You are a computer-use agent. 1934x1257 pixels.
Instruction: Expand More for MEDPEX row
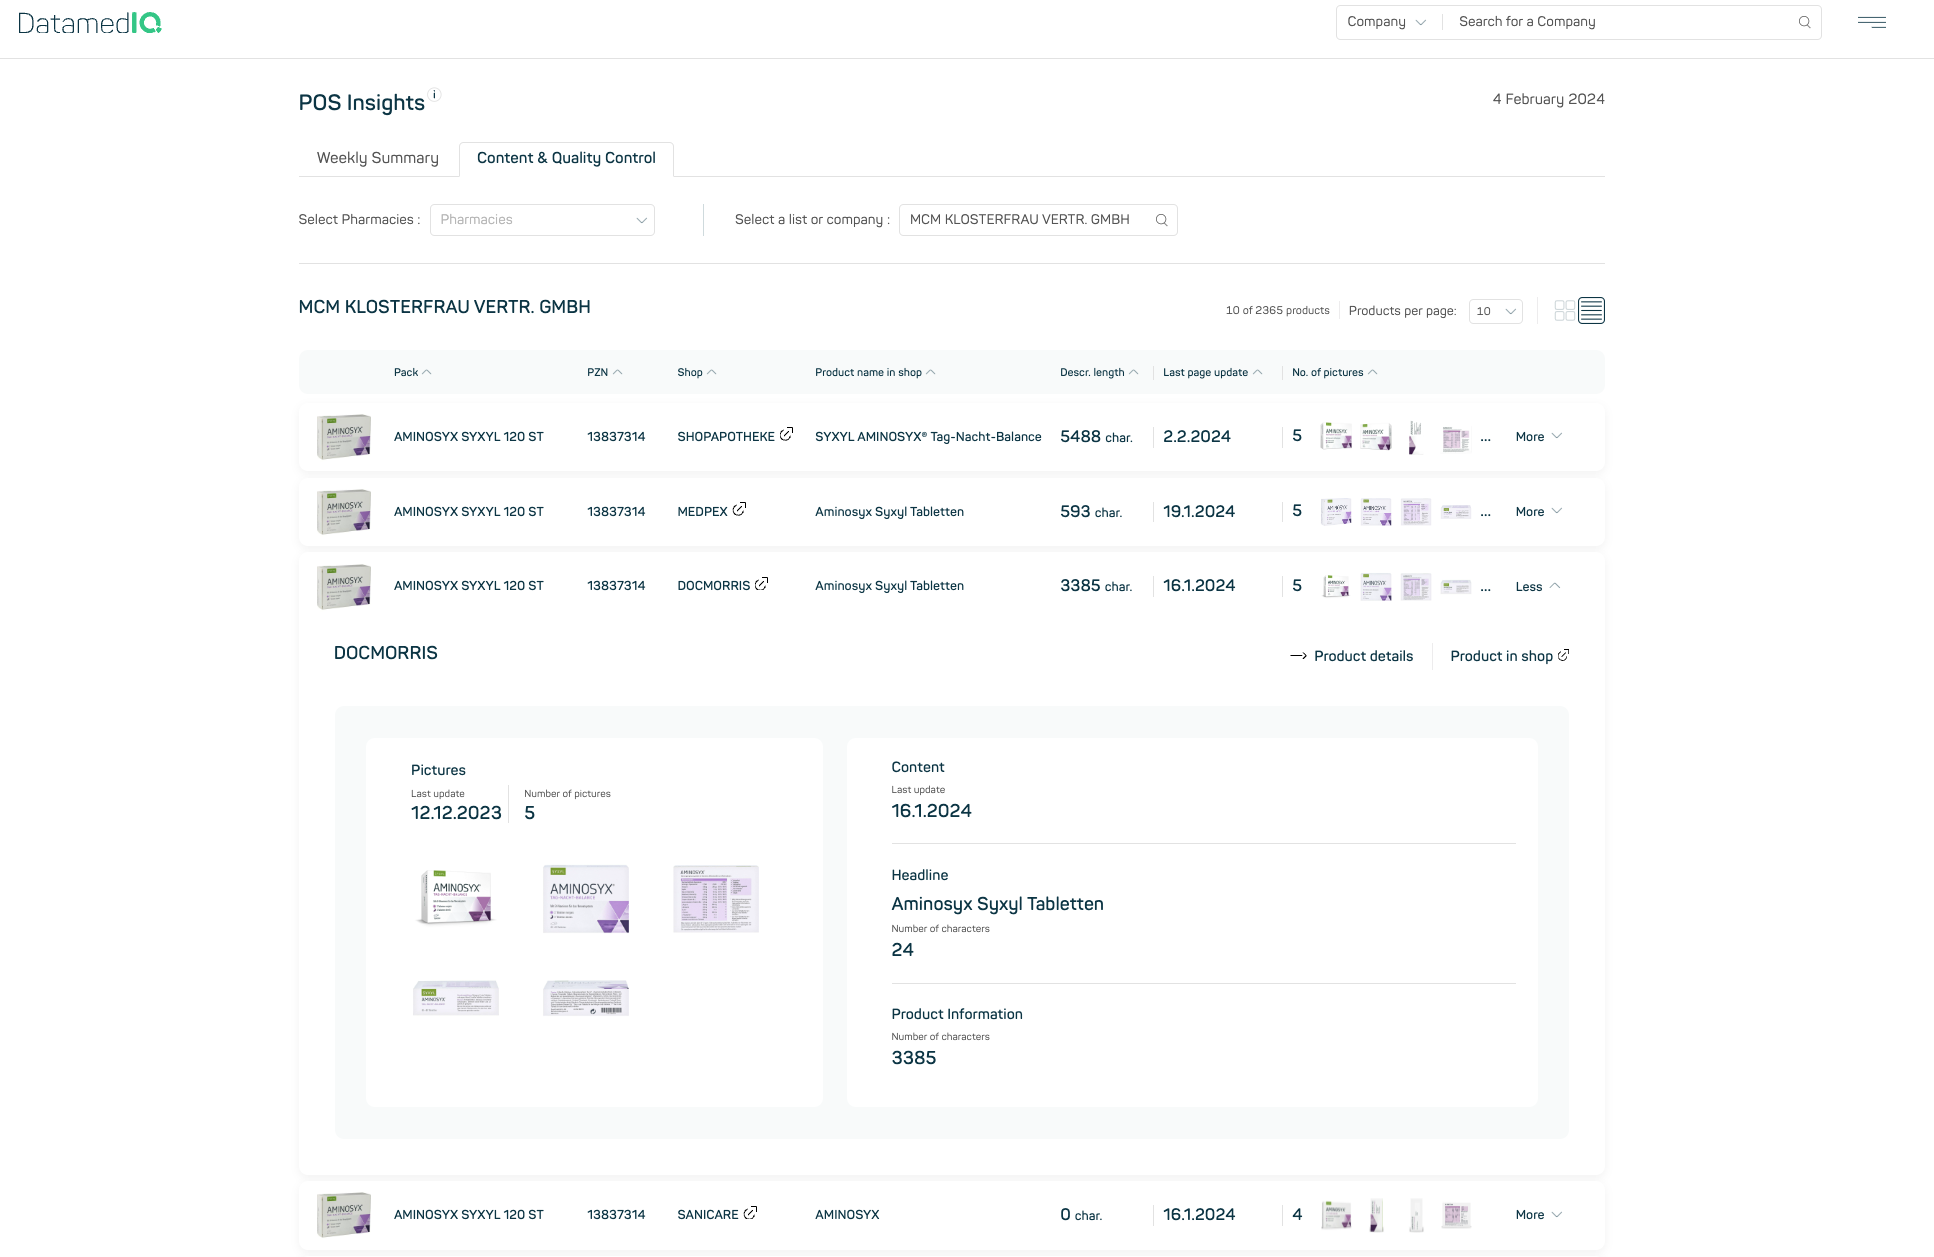coord(1538,512)
